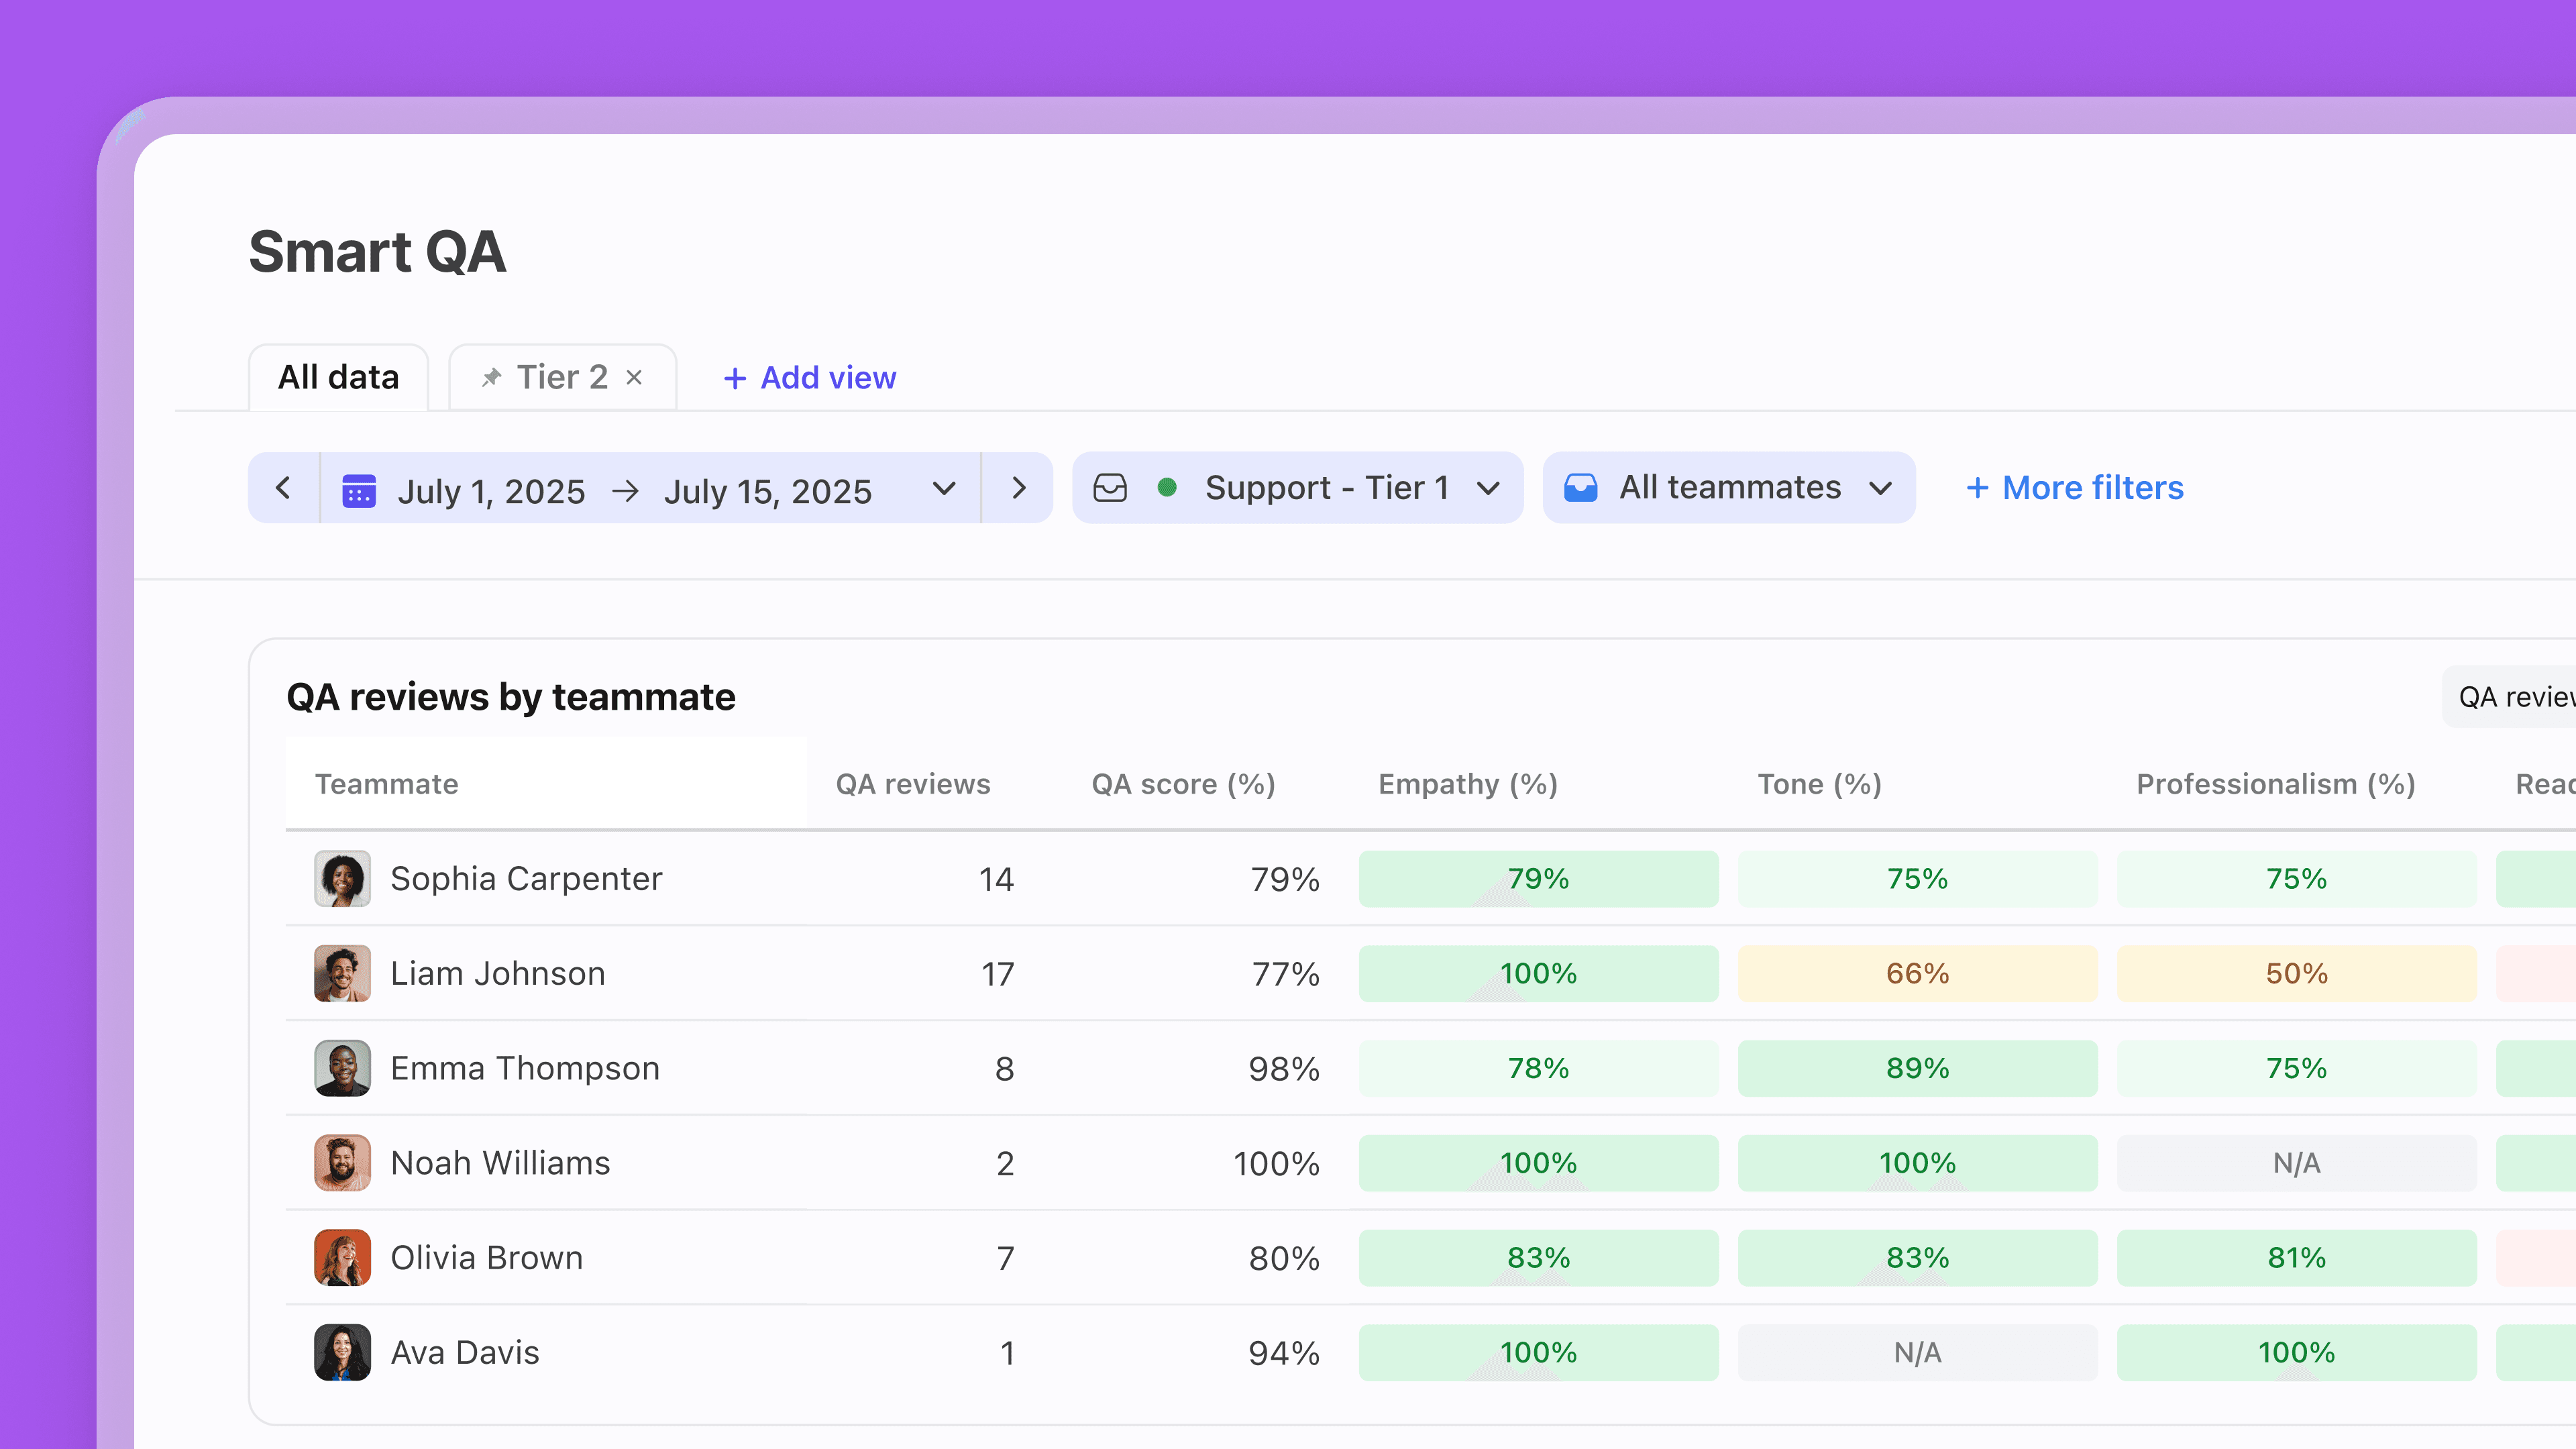Click Emma Thompson's 89% Tone cell
This screenshot has height=1449, width=2576.
pos(1917,1069)
